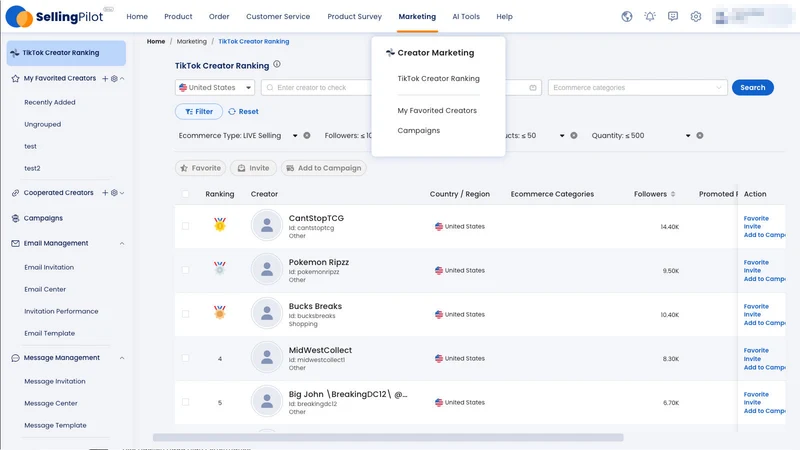Click the silver medal for Pokemon Ripzz
Screen dimensions: 800x450
[x=220, y=268]
